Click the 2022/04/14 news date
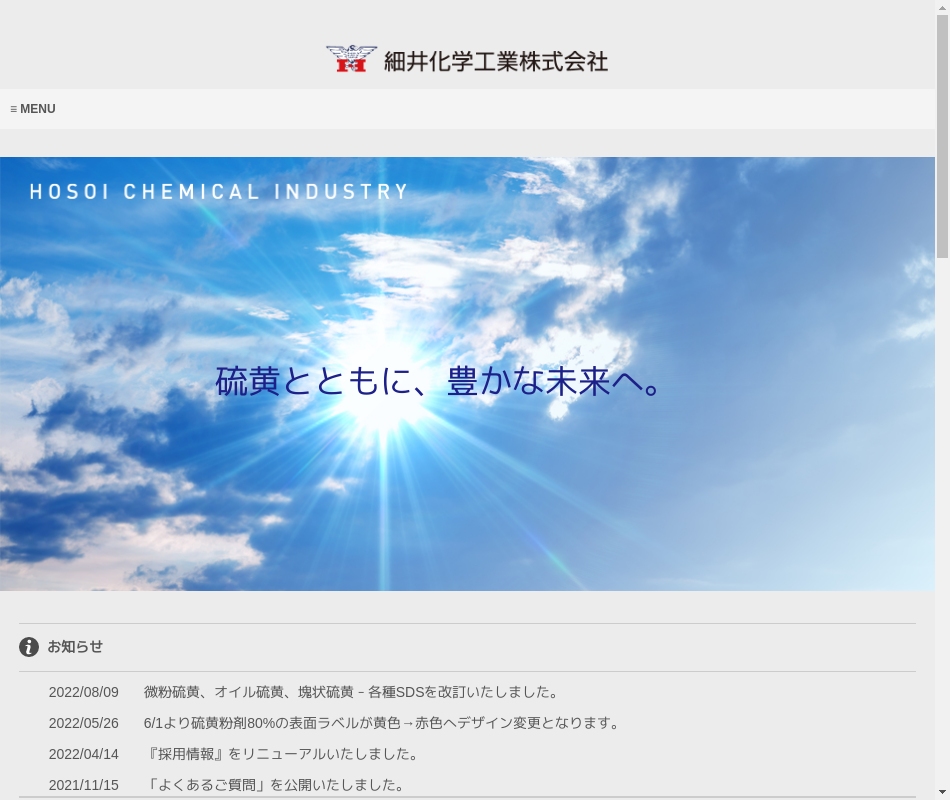The height and width of the screenshot is (800, 950). [x=84, y=754]
